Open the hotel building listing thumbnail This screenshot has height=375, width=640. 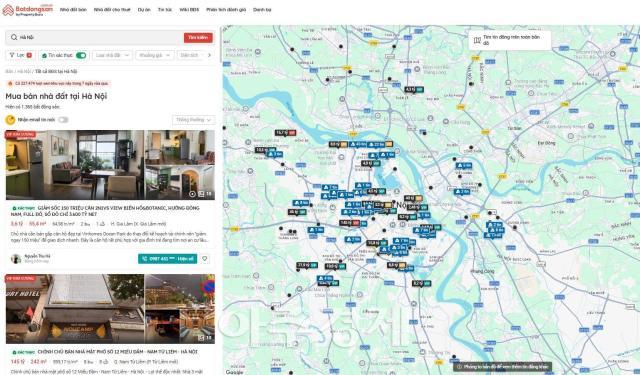75,309
